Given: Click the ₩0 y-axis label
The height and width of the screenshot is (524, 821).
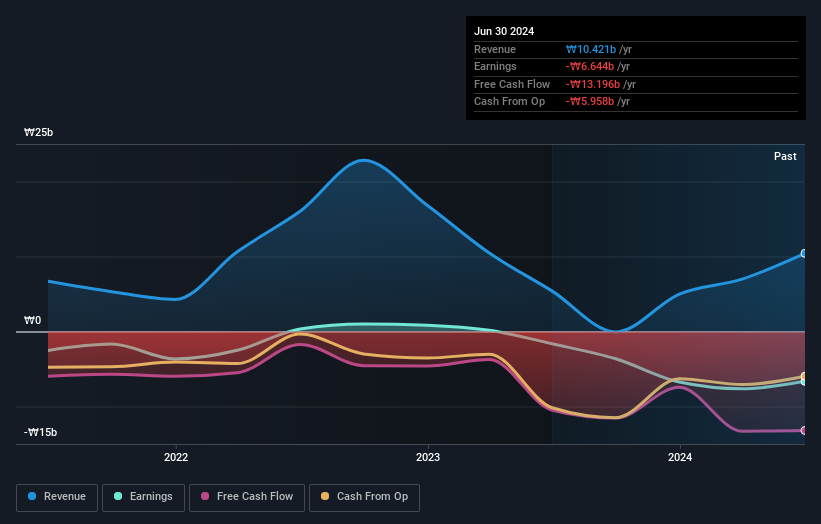Looking at the screenshot, I should (x=32, y=320).
